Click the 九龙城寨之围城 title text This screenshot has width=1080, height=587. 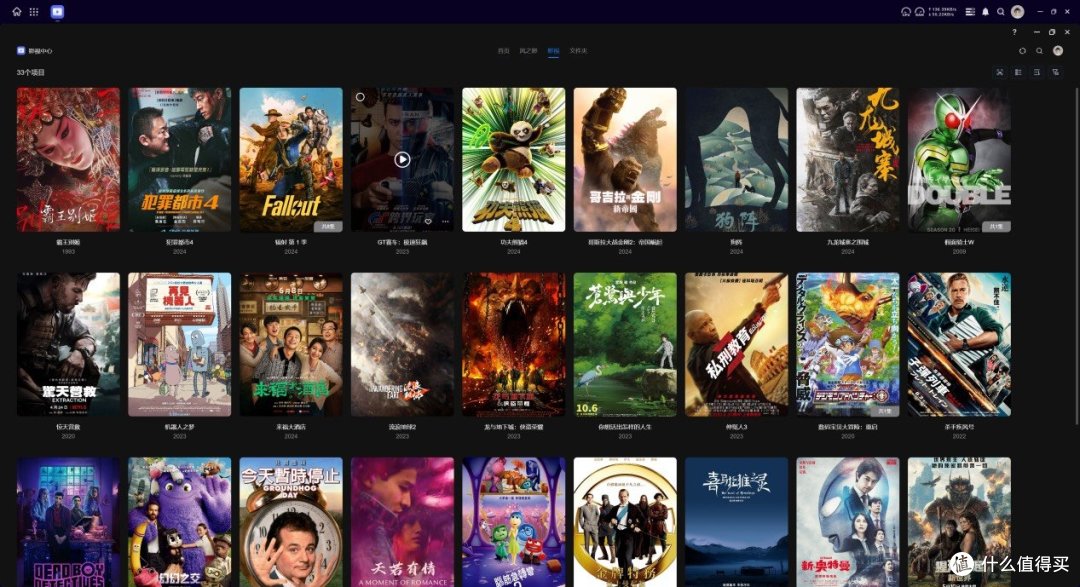pyautogui.click(x=848, y=243)
